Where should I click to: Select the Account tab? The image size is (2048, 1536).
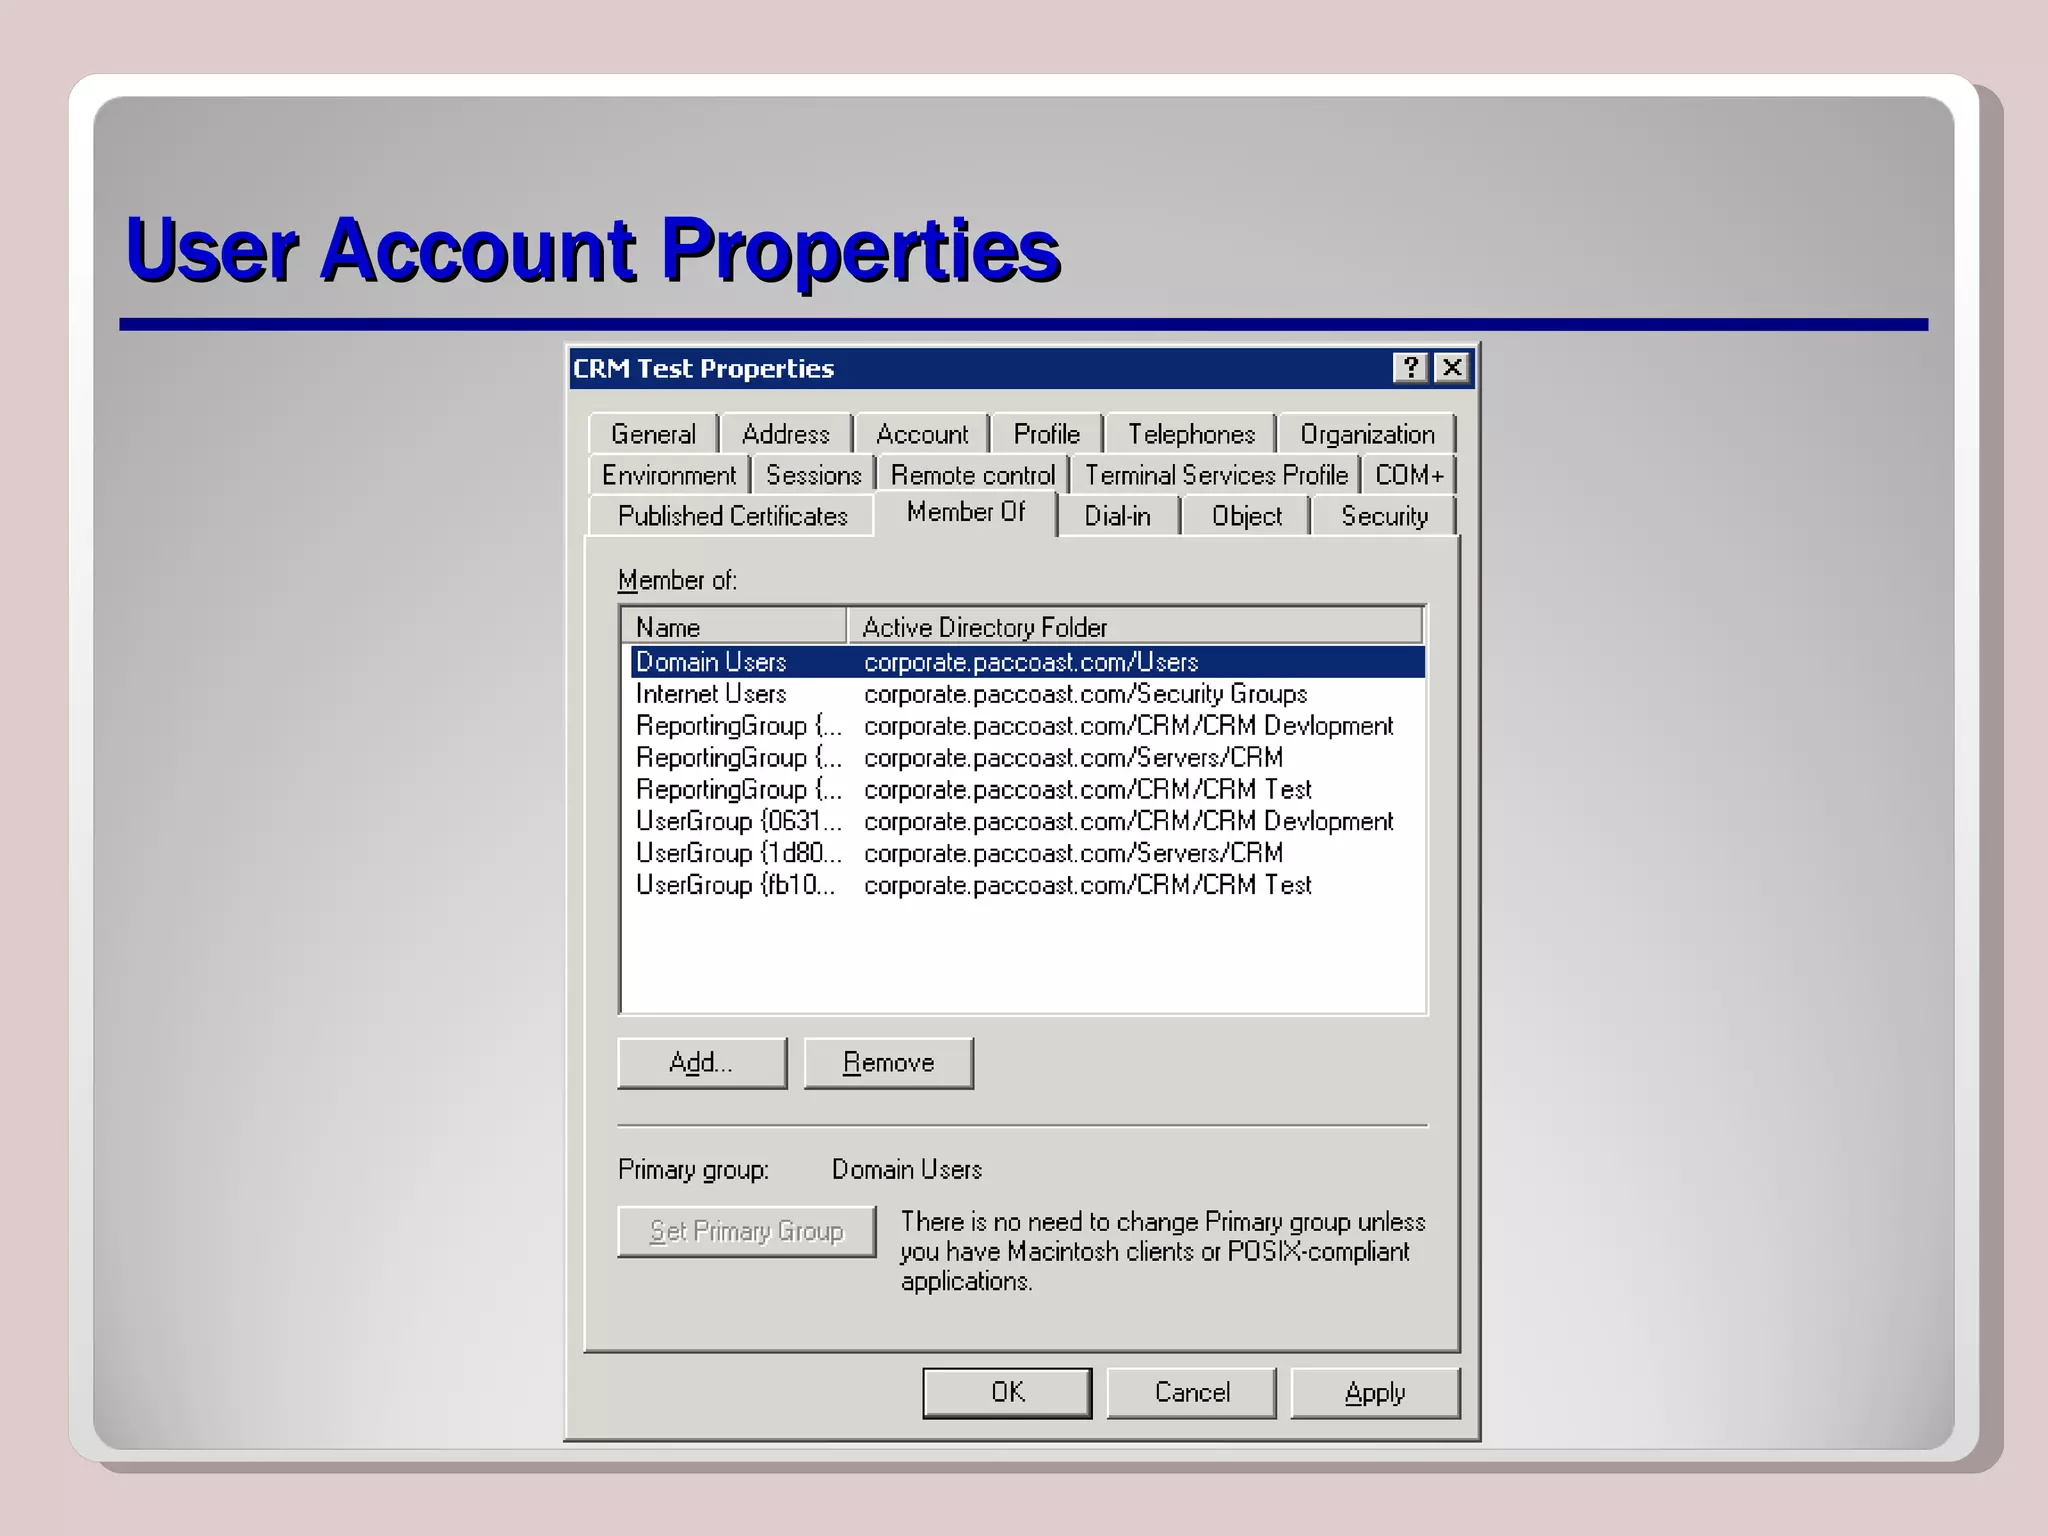coord(922,434)
